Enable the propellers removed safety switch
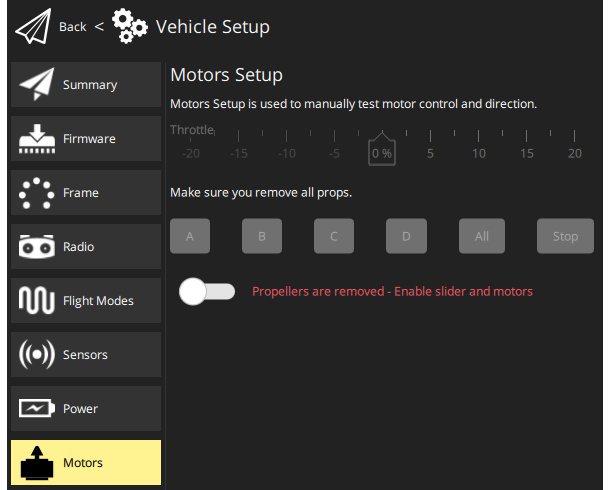 [x=207, y=291]
